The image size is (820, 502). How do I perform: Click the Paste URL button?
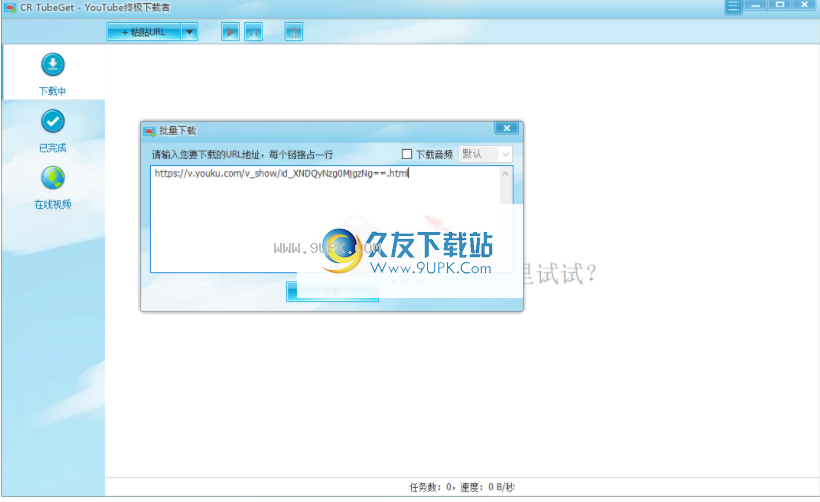pyautogui.click(x=144, y=32)
